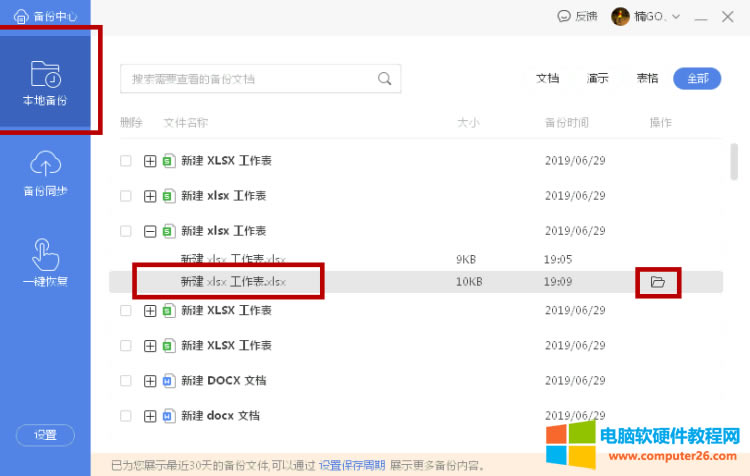Switch to the 表格 spreadsheet filter
This screenshot has height=476, width=750.
(647, 79)
